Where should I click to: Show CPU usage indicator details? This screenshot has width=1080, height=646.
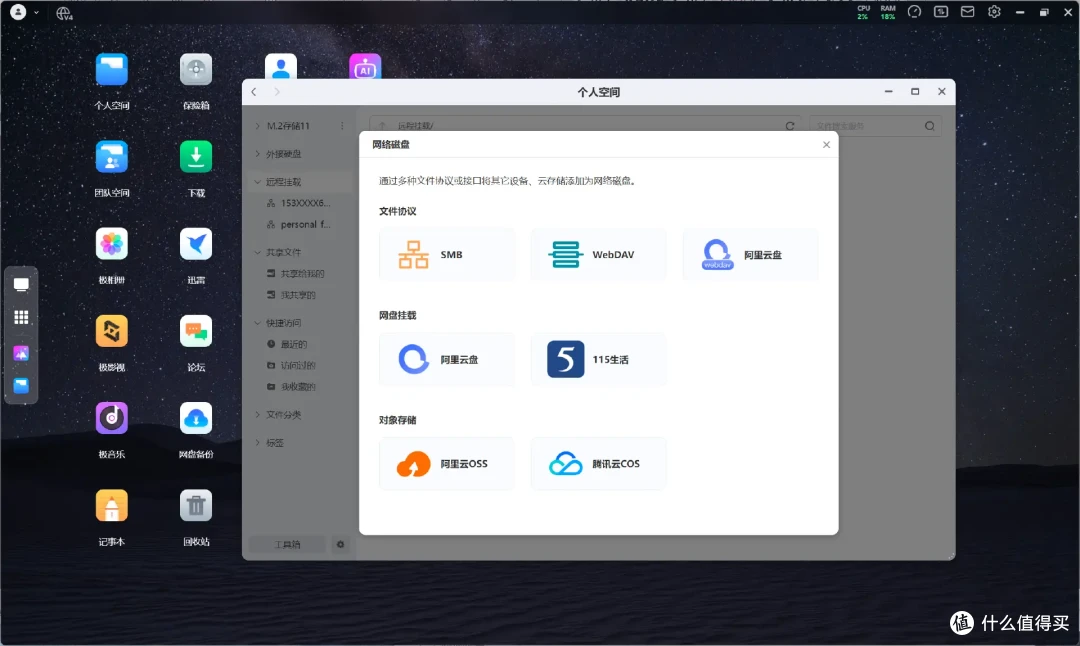click(863, 12)
